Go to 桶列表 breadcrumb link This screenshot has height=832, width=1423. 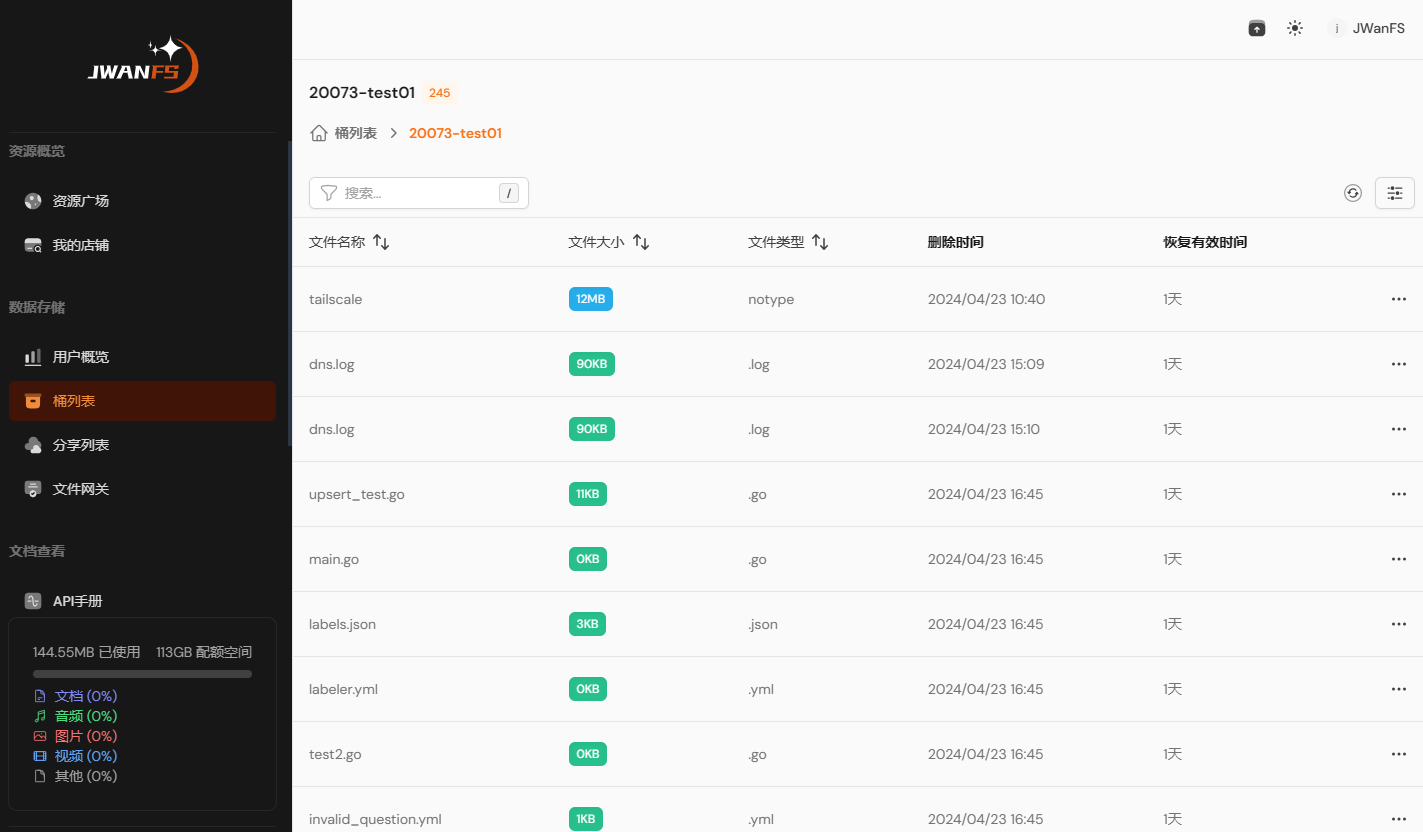[356, 133]
